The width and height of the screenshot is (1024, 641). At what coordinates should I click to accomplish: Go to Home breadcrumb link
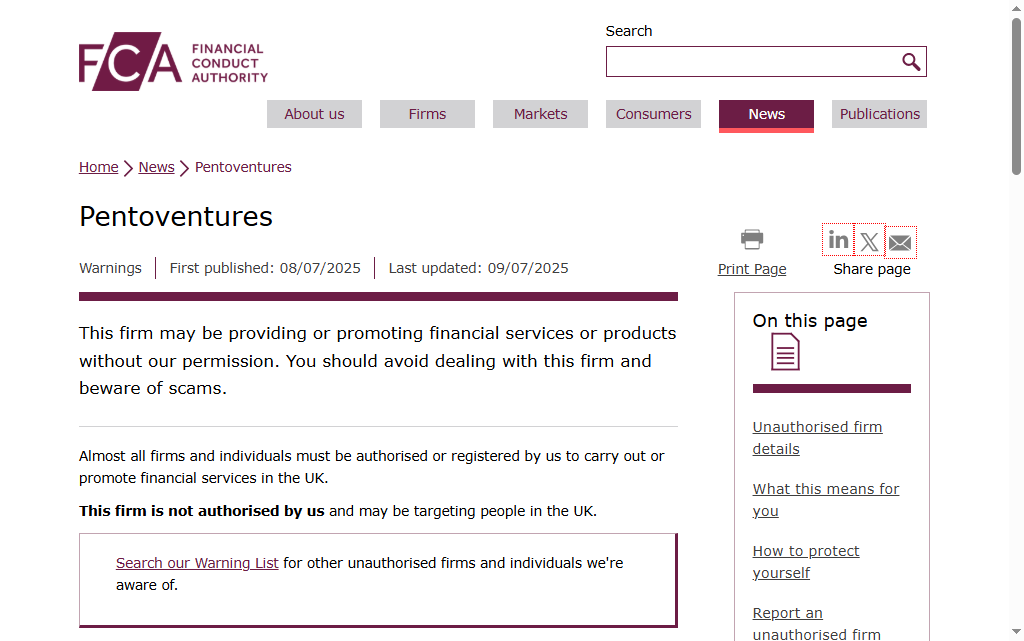tap(99, 167)
